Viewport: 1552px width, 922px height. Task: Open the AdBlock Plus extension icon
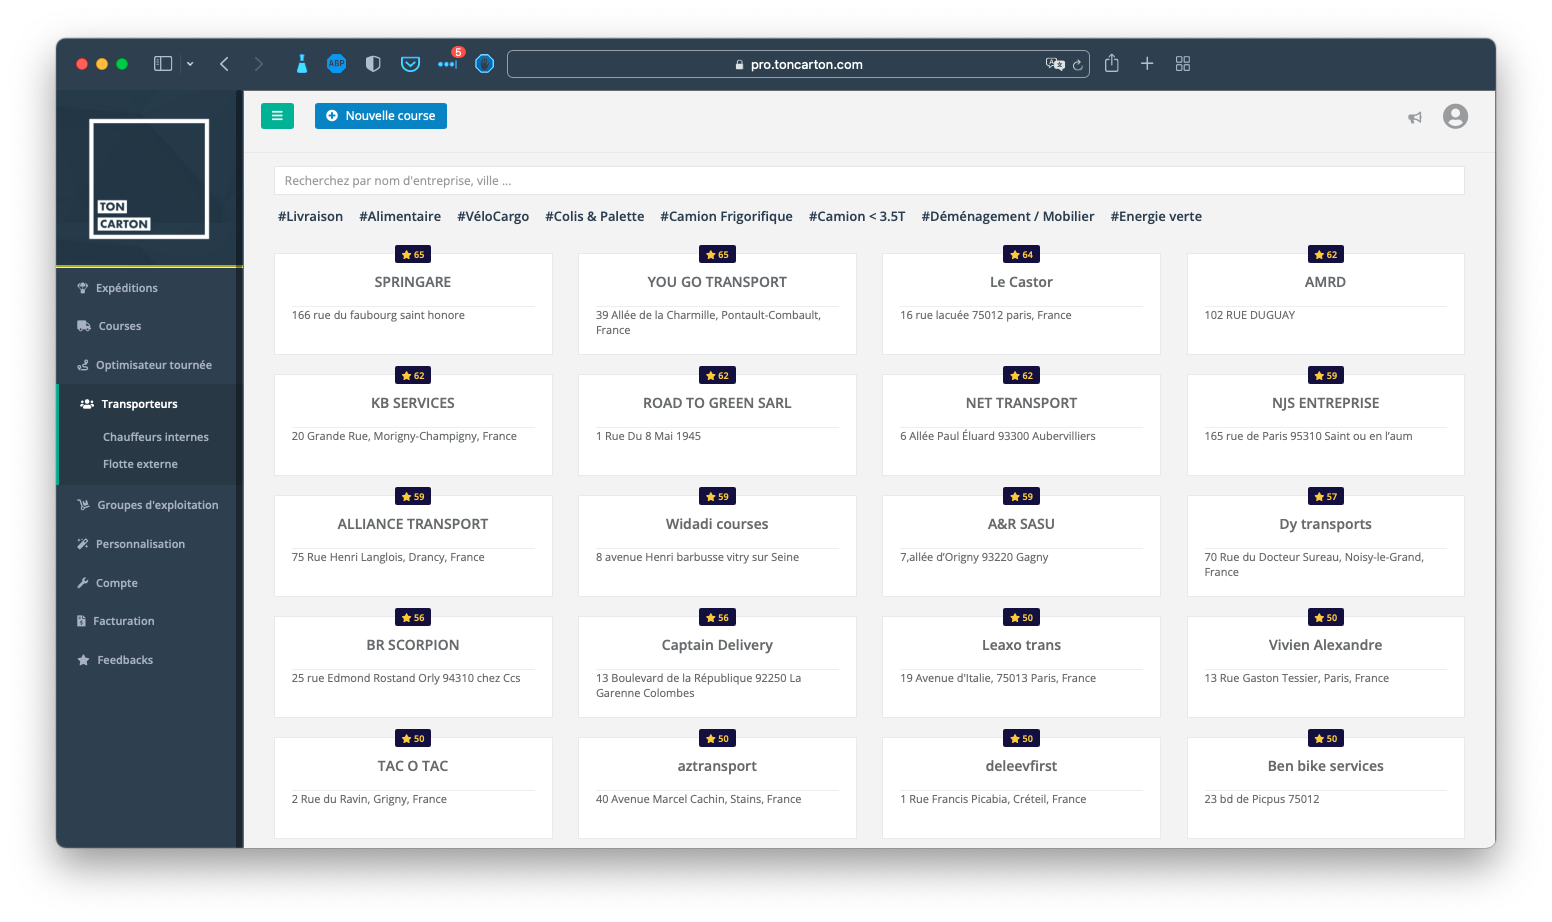pyautogui.click(x=336, y=64)
